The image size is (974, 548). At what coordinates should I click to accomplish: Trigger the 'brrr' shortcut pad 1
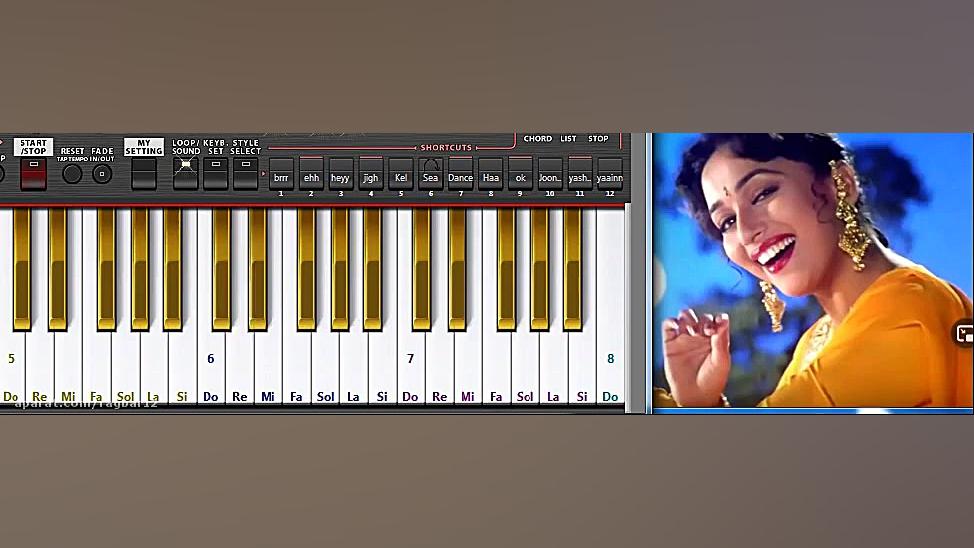point(281,174)
